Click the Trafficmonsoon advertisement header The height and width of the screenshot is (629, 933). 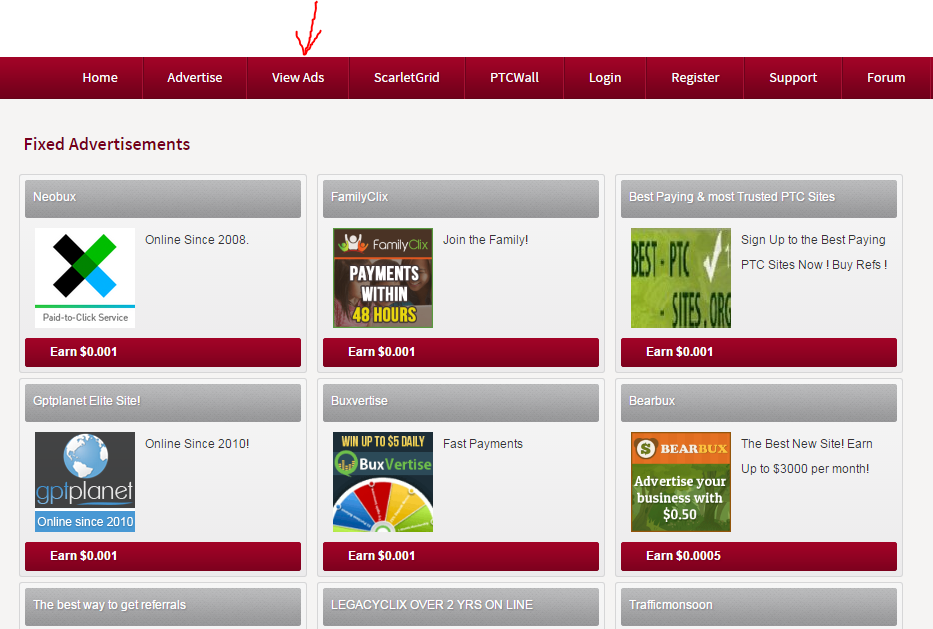point(758,605)
